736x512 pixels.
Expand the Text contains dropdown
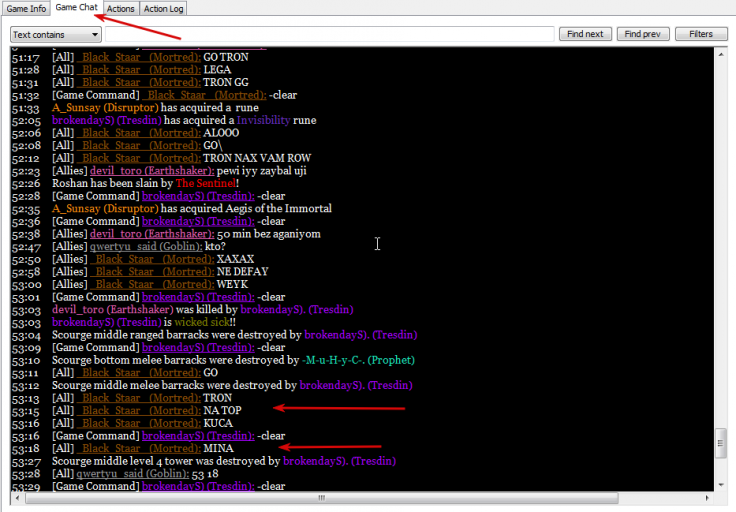pyautogui.click(x=56, y=35)
